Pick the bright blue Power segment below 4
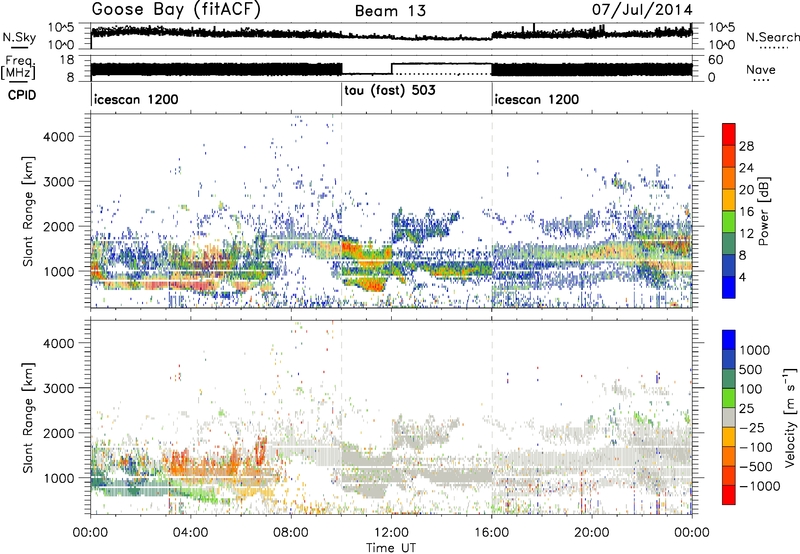Viewport: 800px width, 554px height. 729,287
